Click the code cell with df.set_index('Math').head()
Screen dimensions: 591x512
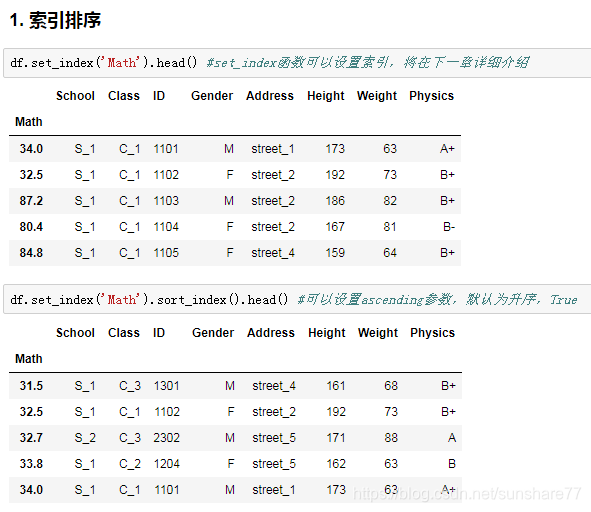[x=297, y=63]
